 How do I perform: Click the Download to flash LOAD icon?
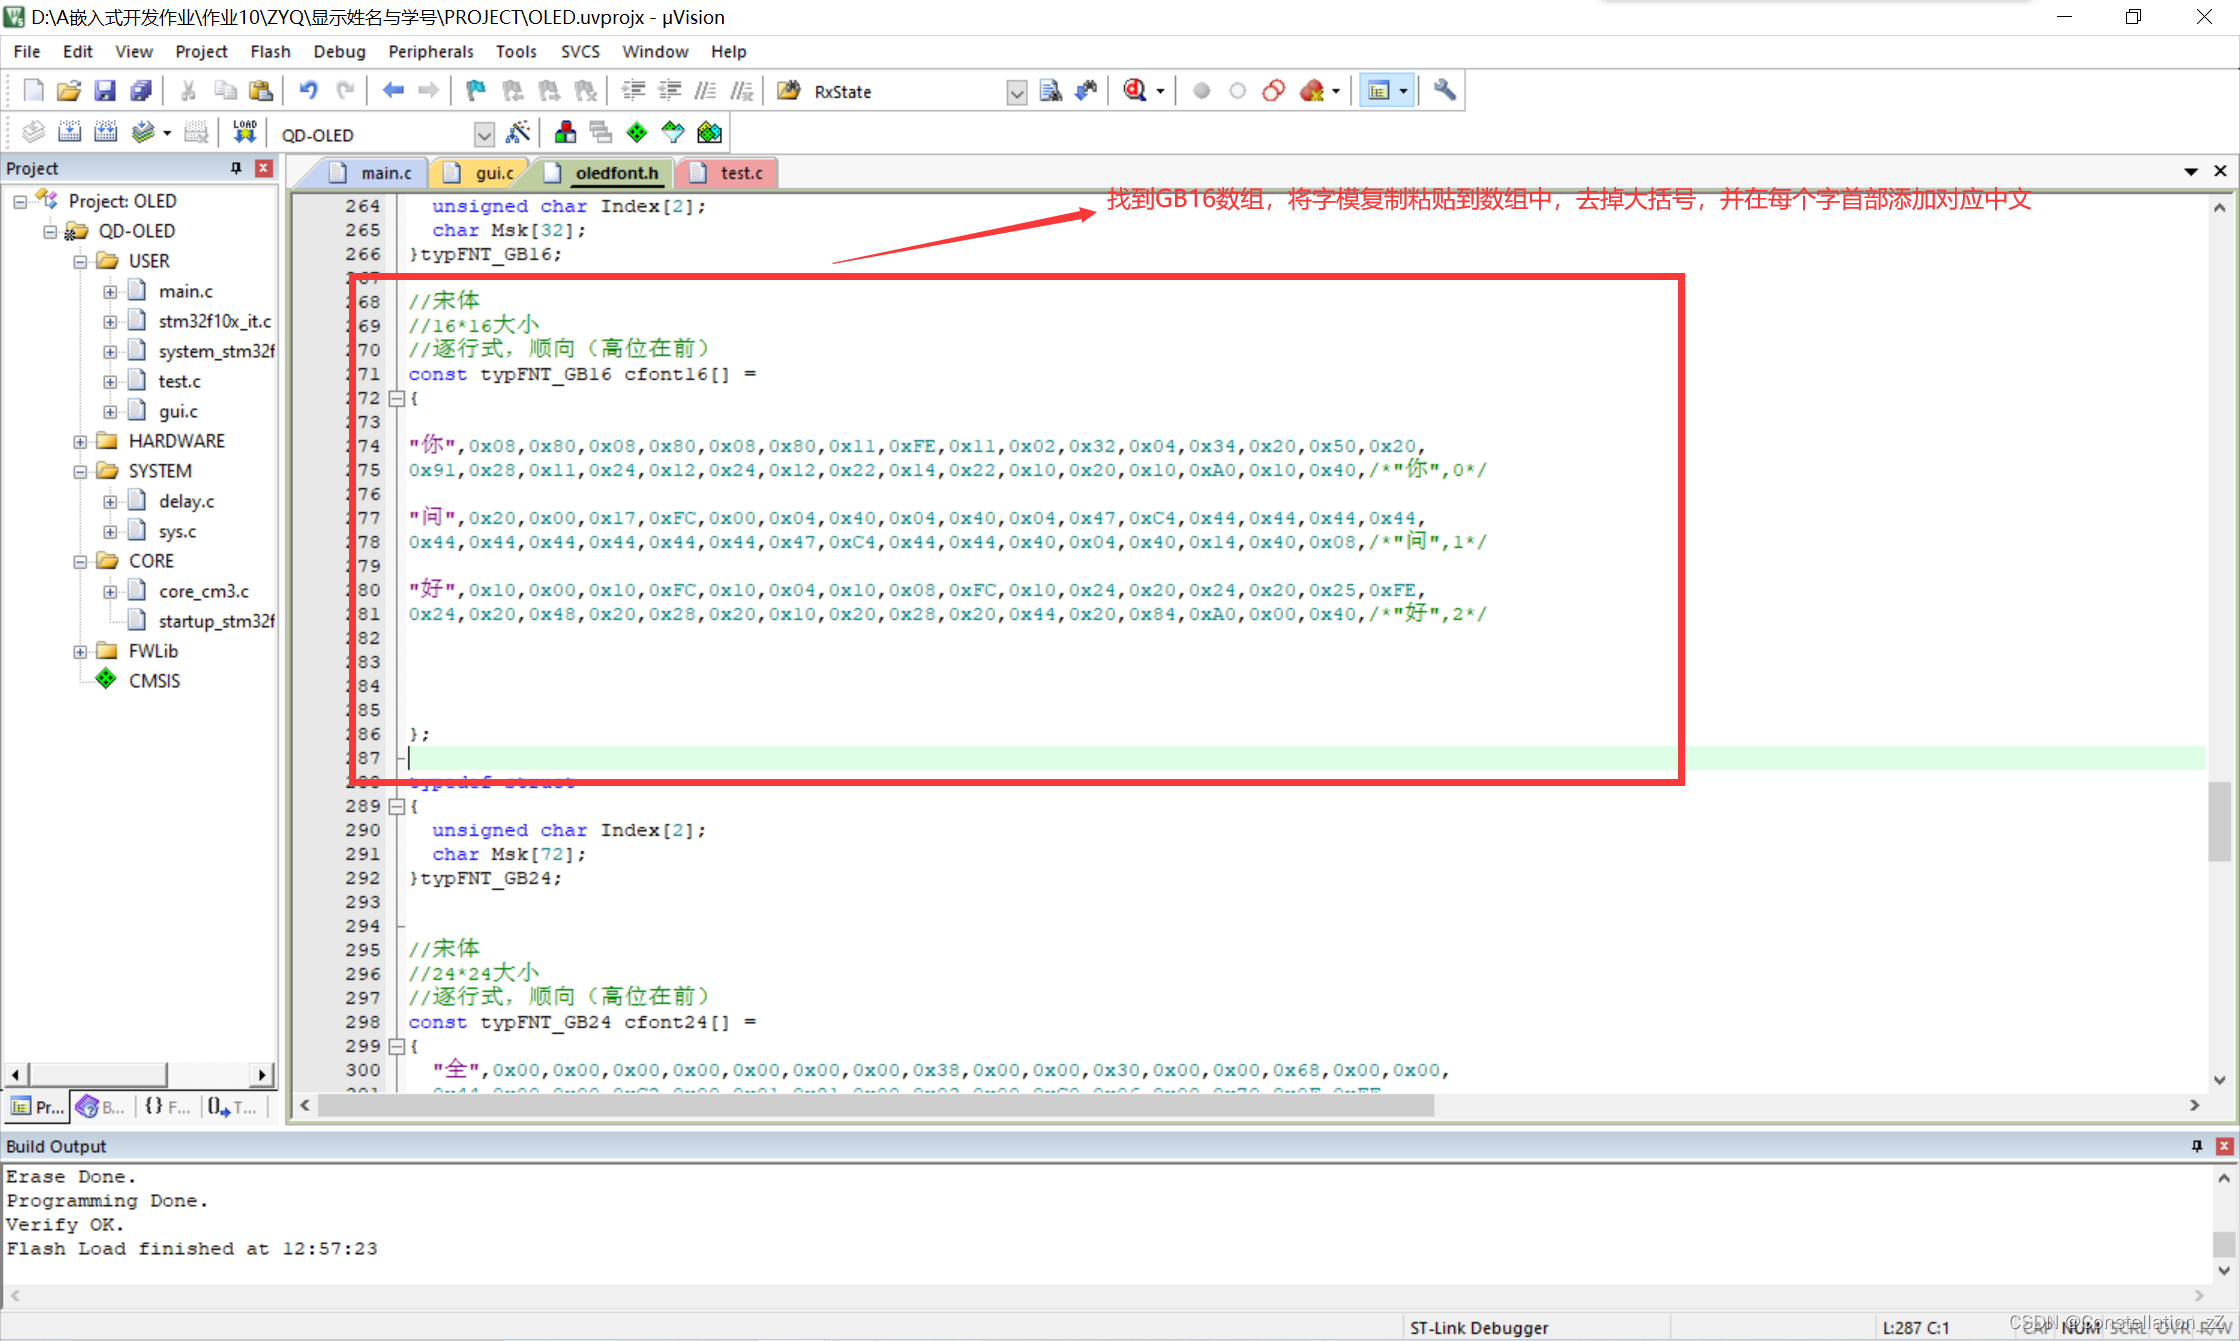pos(244,133)
